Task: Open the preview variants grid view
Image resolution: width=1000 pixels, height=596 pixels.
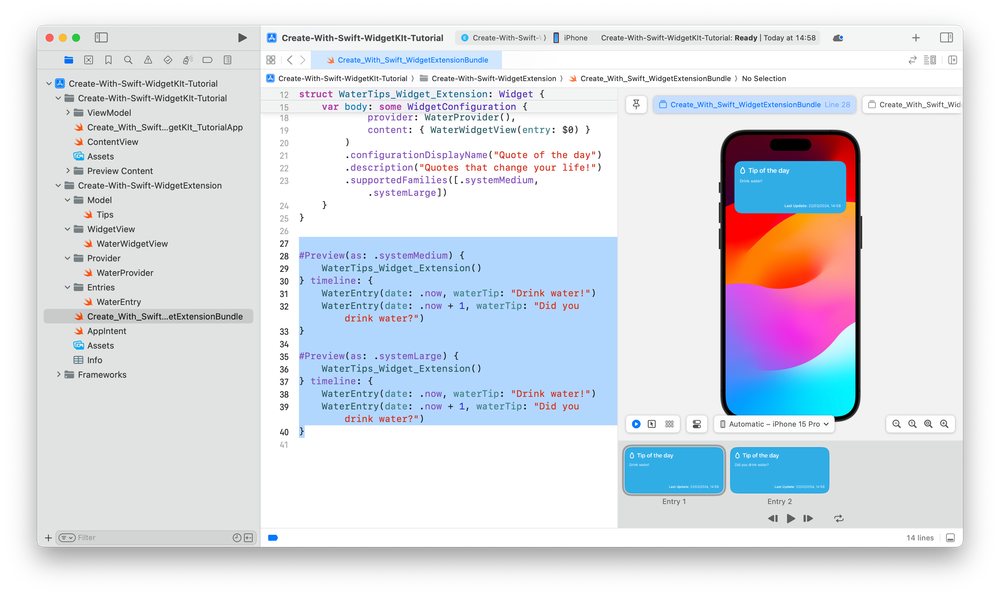Action: click(x=668, y=424)
